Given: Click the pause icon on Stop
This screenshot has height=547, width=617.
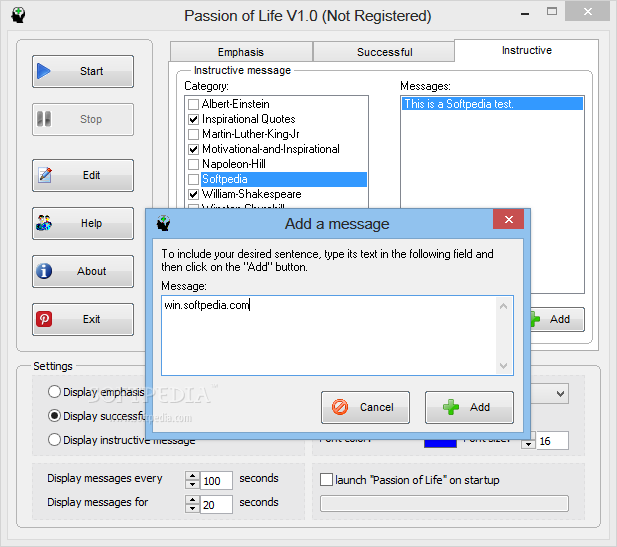Looking at the screenshot, I should (44, 119).
